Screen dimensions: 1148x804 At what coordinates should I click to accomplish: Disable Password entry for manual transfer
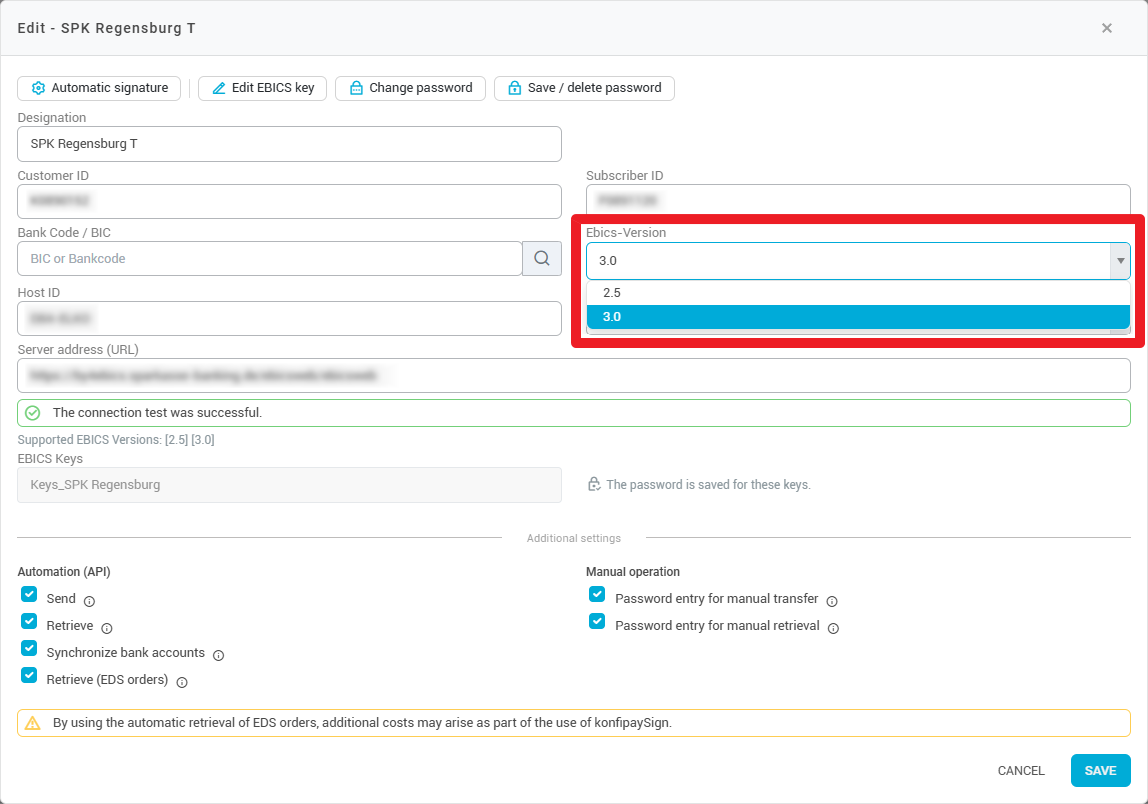(597, 594)
